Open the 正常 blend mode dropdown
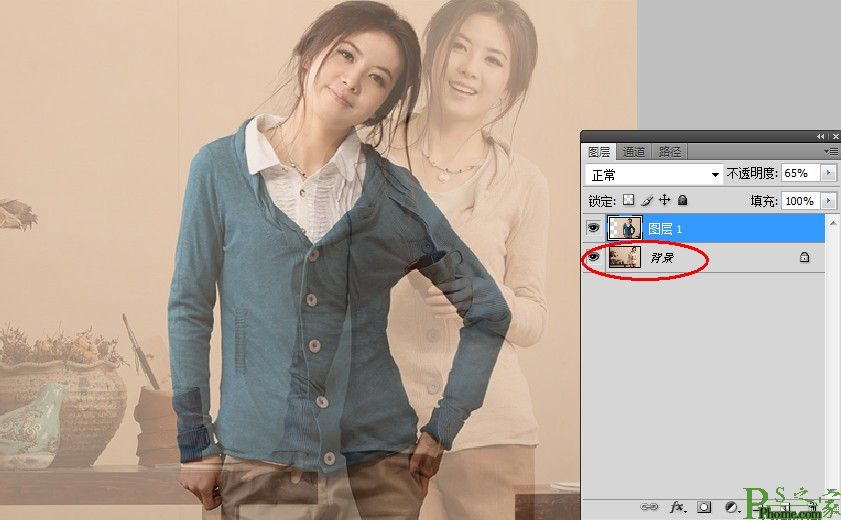 coord(654,175)
